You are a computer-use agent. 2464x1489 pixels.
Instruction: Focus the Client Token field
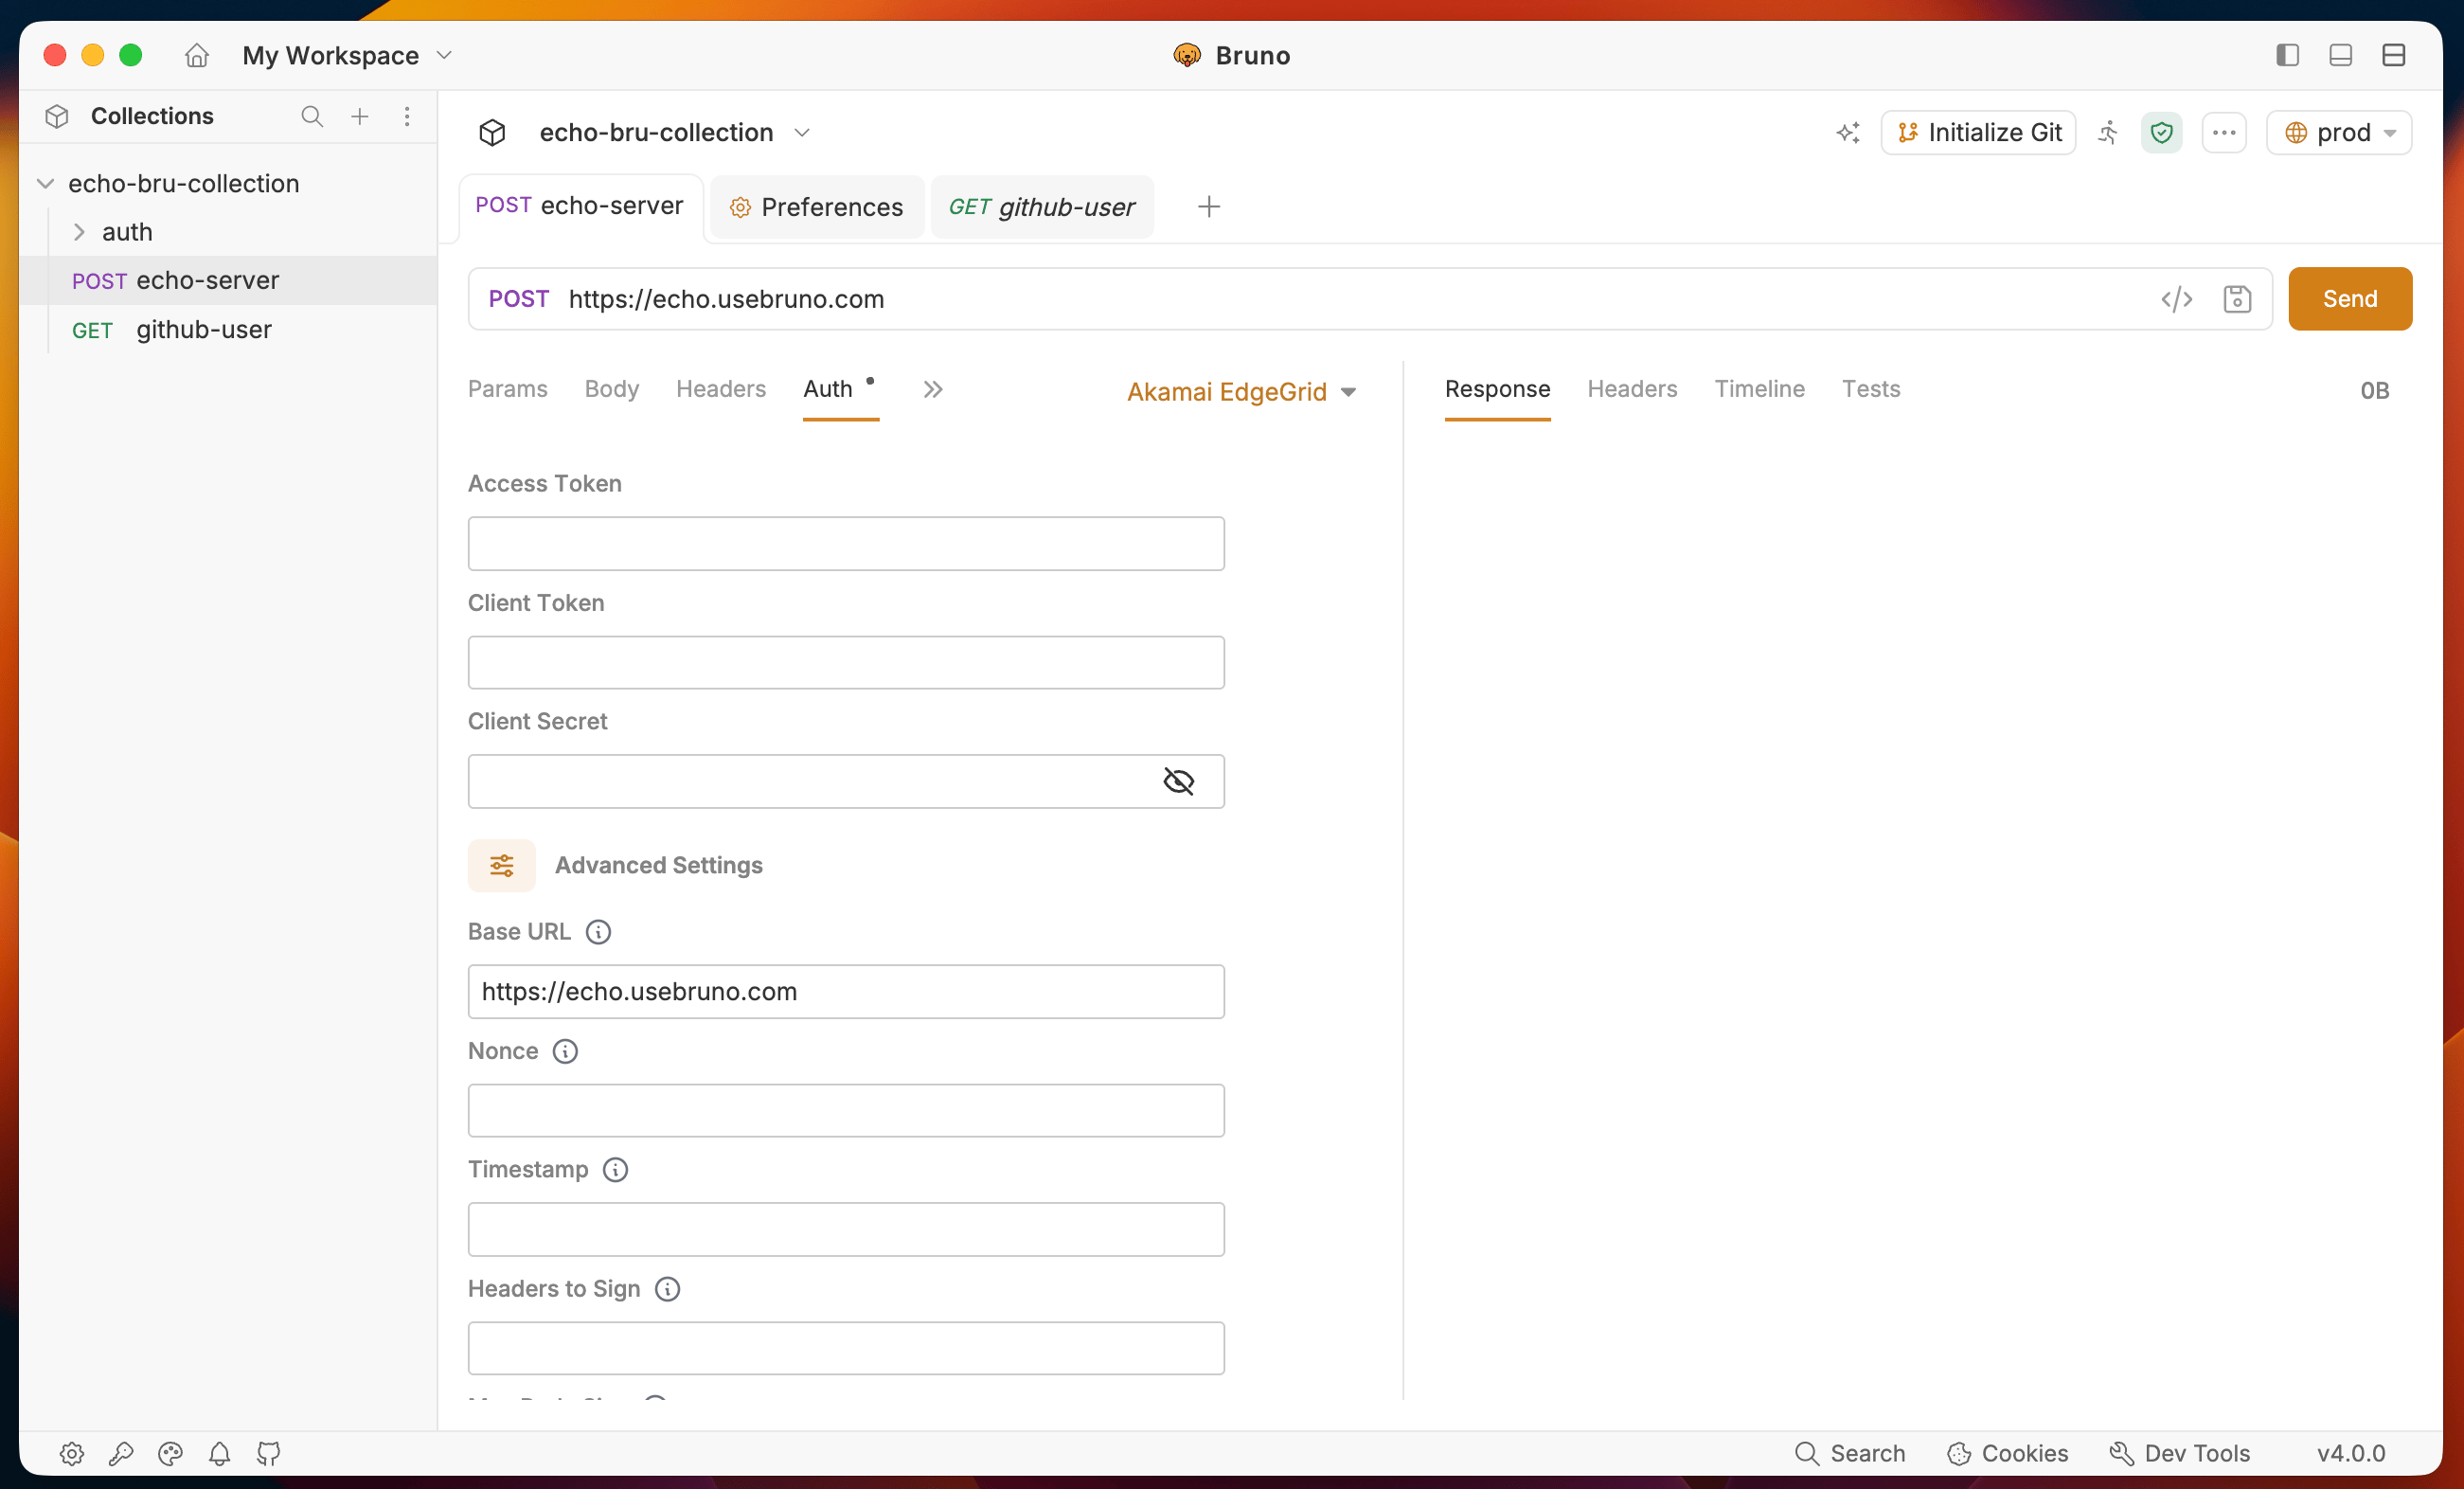(x=846, y=662)
